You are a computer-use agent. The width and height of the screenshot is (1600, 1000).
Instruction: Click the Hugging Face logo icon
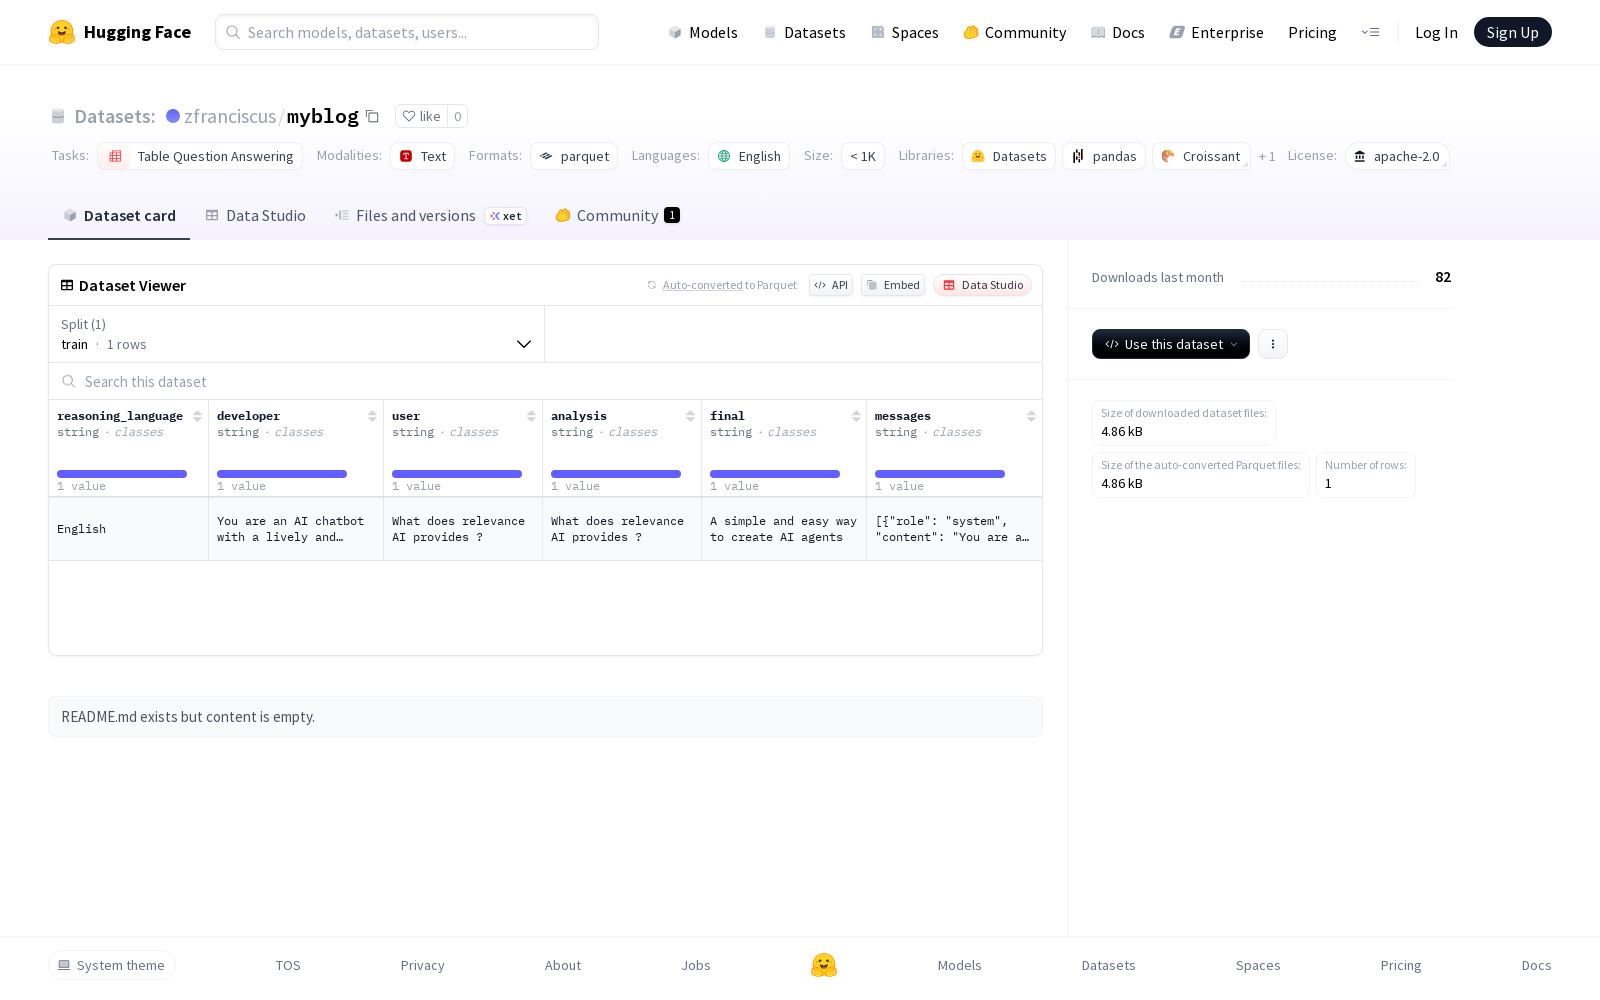pyautogui.click(x=62, y=32)
